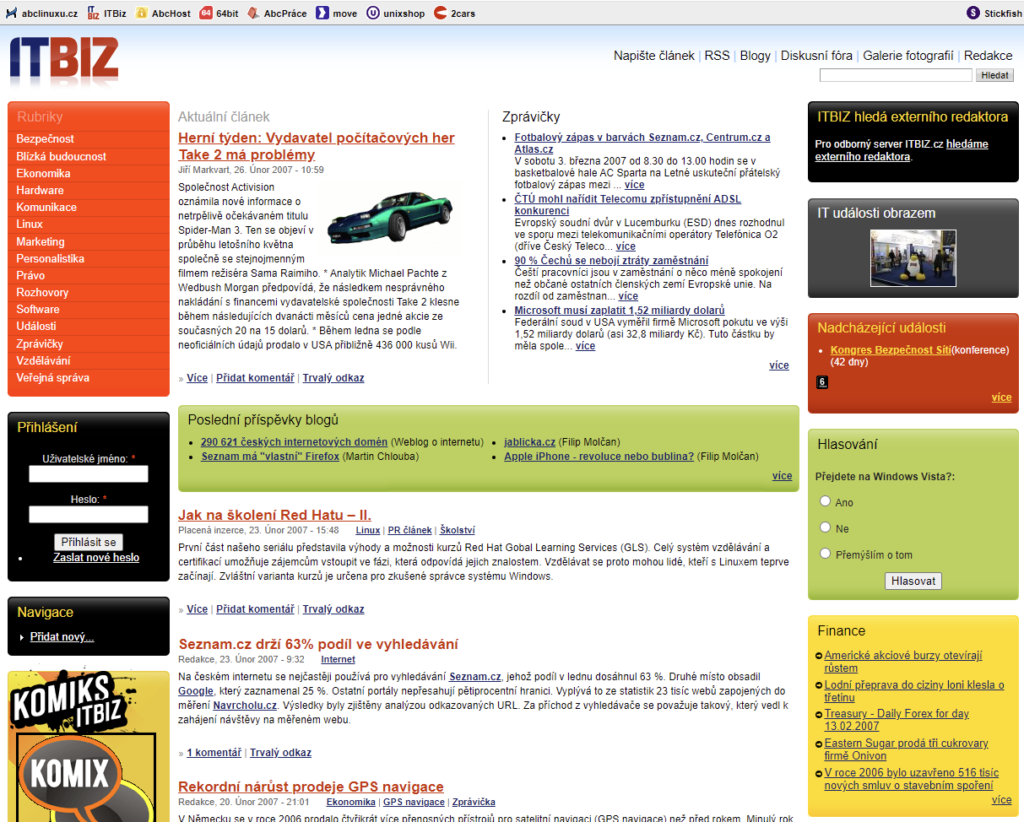Click the AbcHost lock icon
This screenshot has width=1024, height=822.
[x=142, y=13]
